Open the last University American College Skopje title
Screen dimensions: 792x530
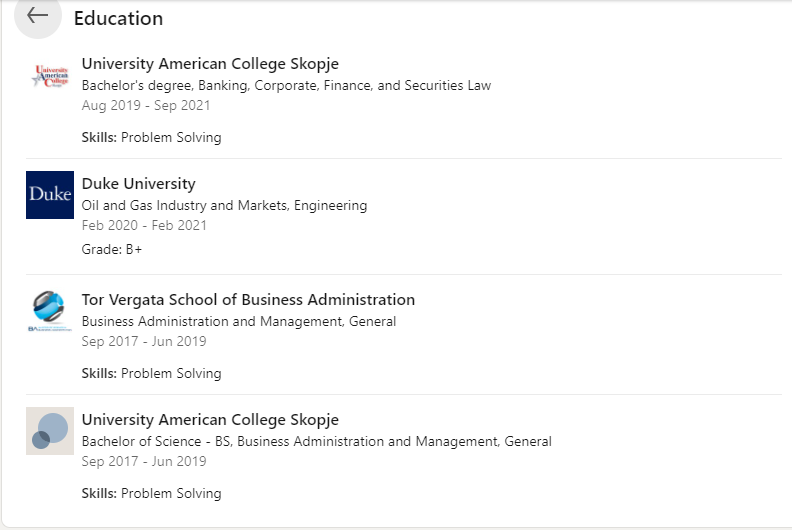point(210,420)
